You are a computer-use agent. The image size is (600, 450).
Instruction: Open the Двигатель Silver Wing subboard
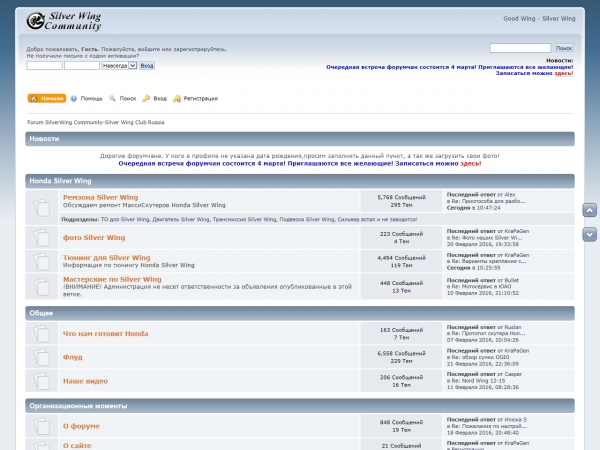(x=181, y=220)
